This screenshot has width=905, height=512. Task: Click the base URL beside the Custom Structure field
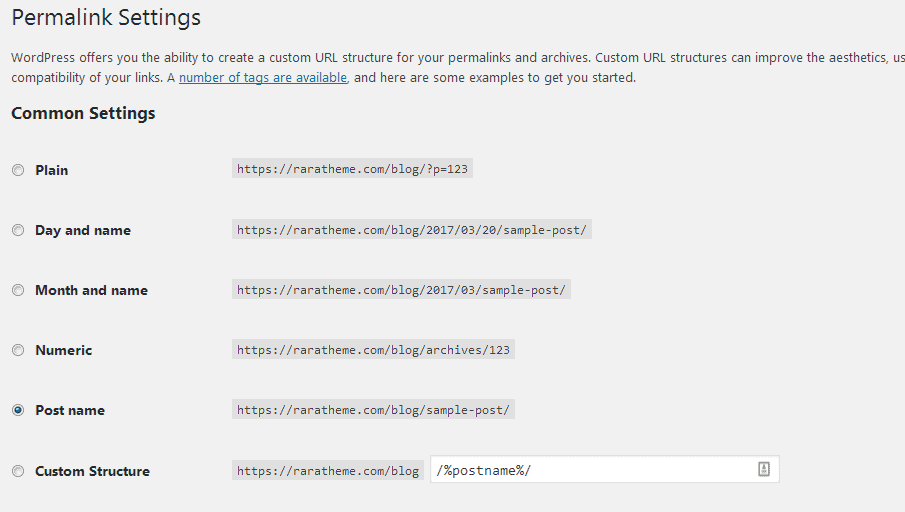pyautogui.click(x=328, y=471)
